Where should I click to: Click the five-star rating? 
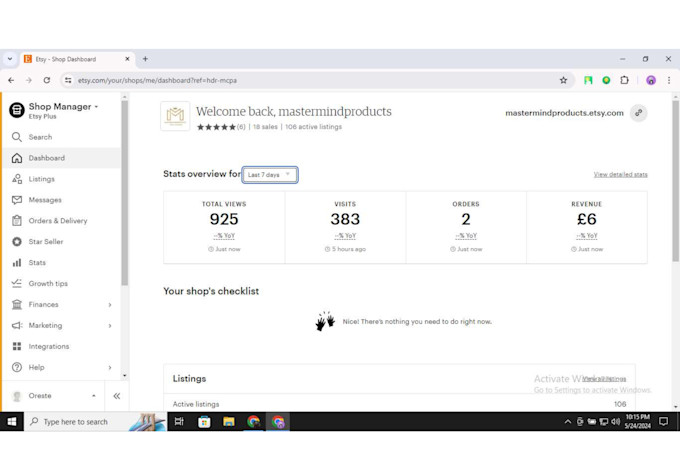216,127
